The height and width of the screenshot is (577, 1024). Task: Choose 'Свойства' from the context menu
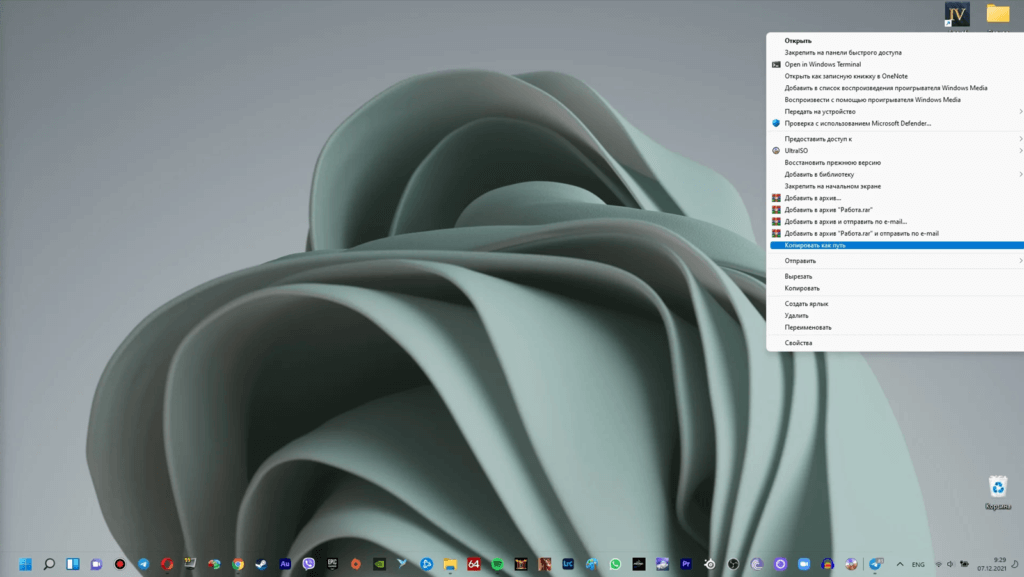coord(799,343)
